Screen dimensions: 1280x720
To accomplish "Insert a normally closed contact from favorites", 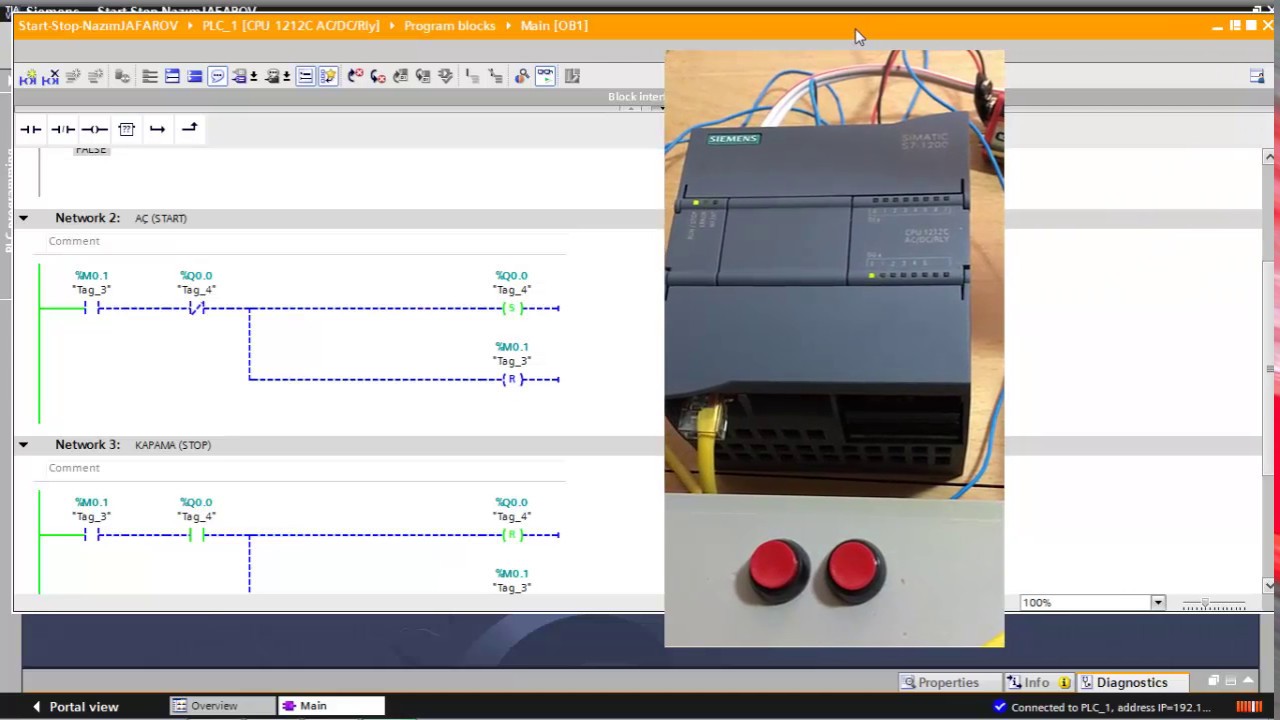I will click(63, 129).
